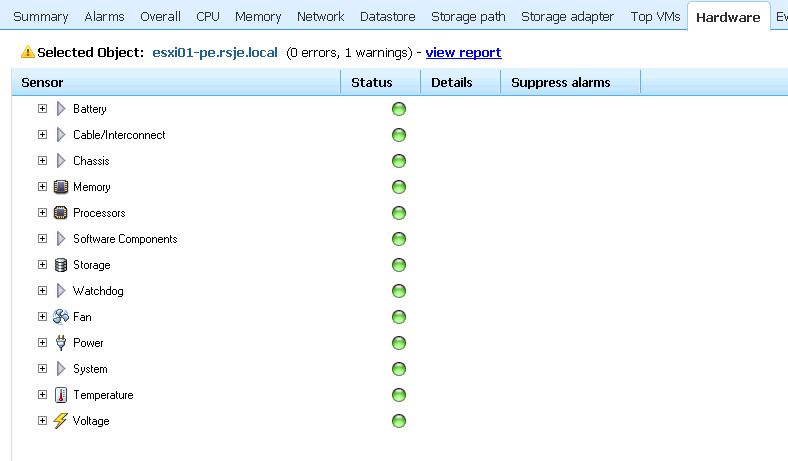Click the Memory chip icon in sensor list

tap(61, 187)
